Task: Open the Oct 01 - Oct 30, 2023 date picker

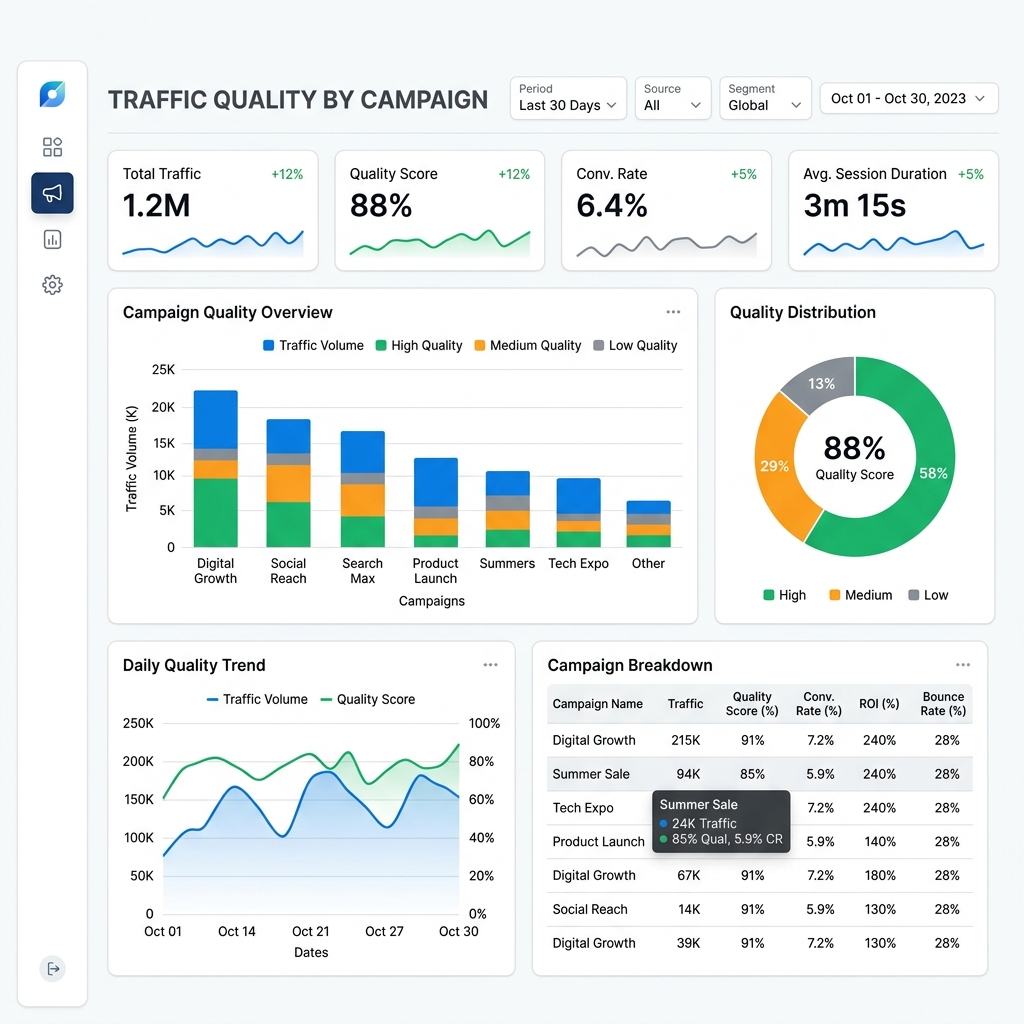Action: [x=908, y=99]
